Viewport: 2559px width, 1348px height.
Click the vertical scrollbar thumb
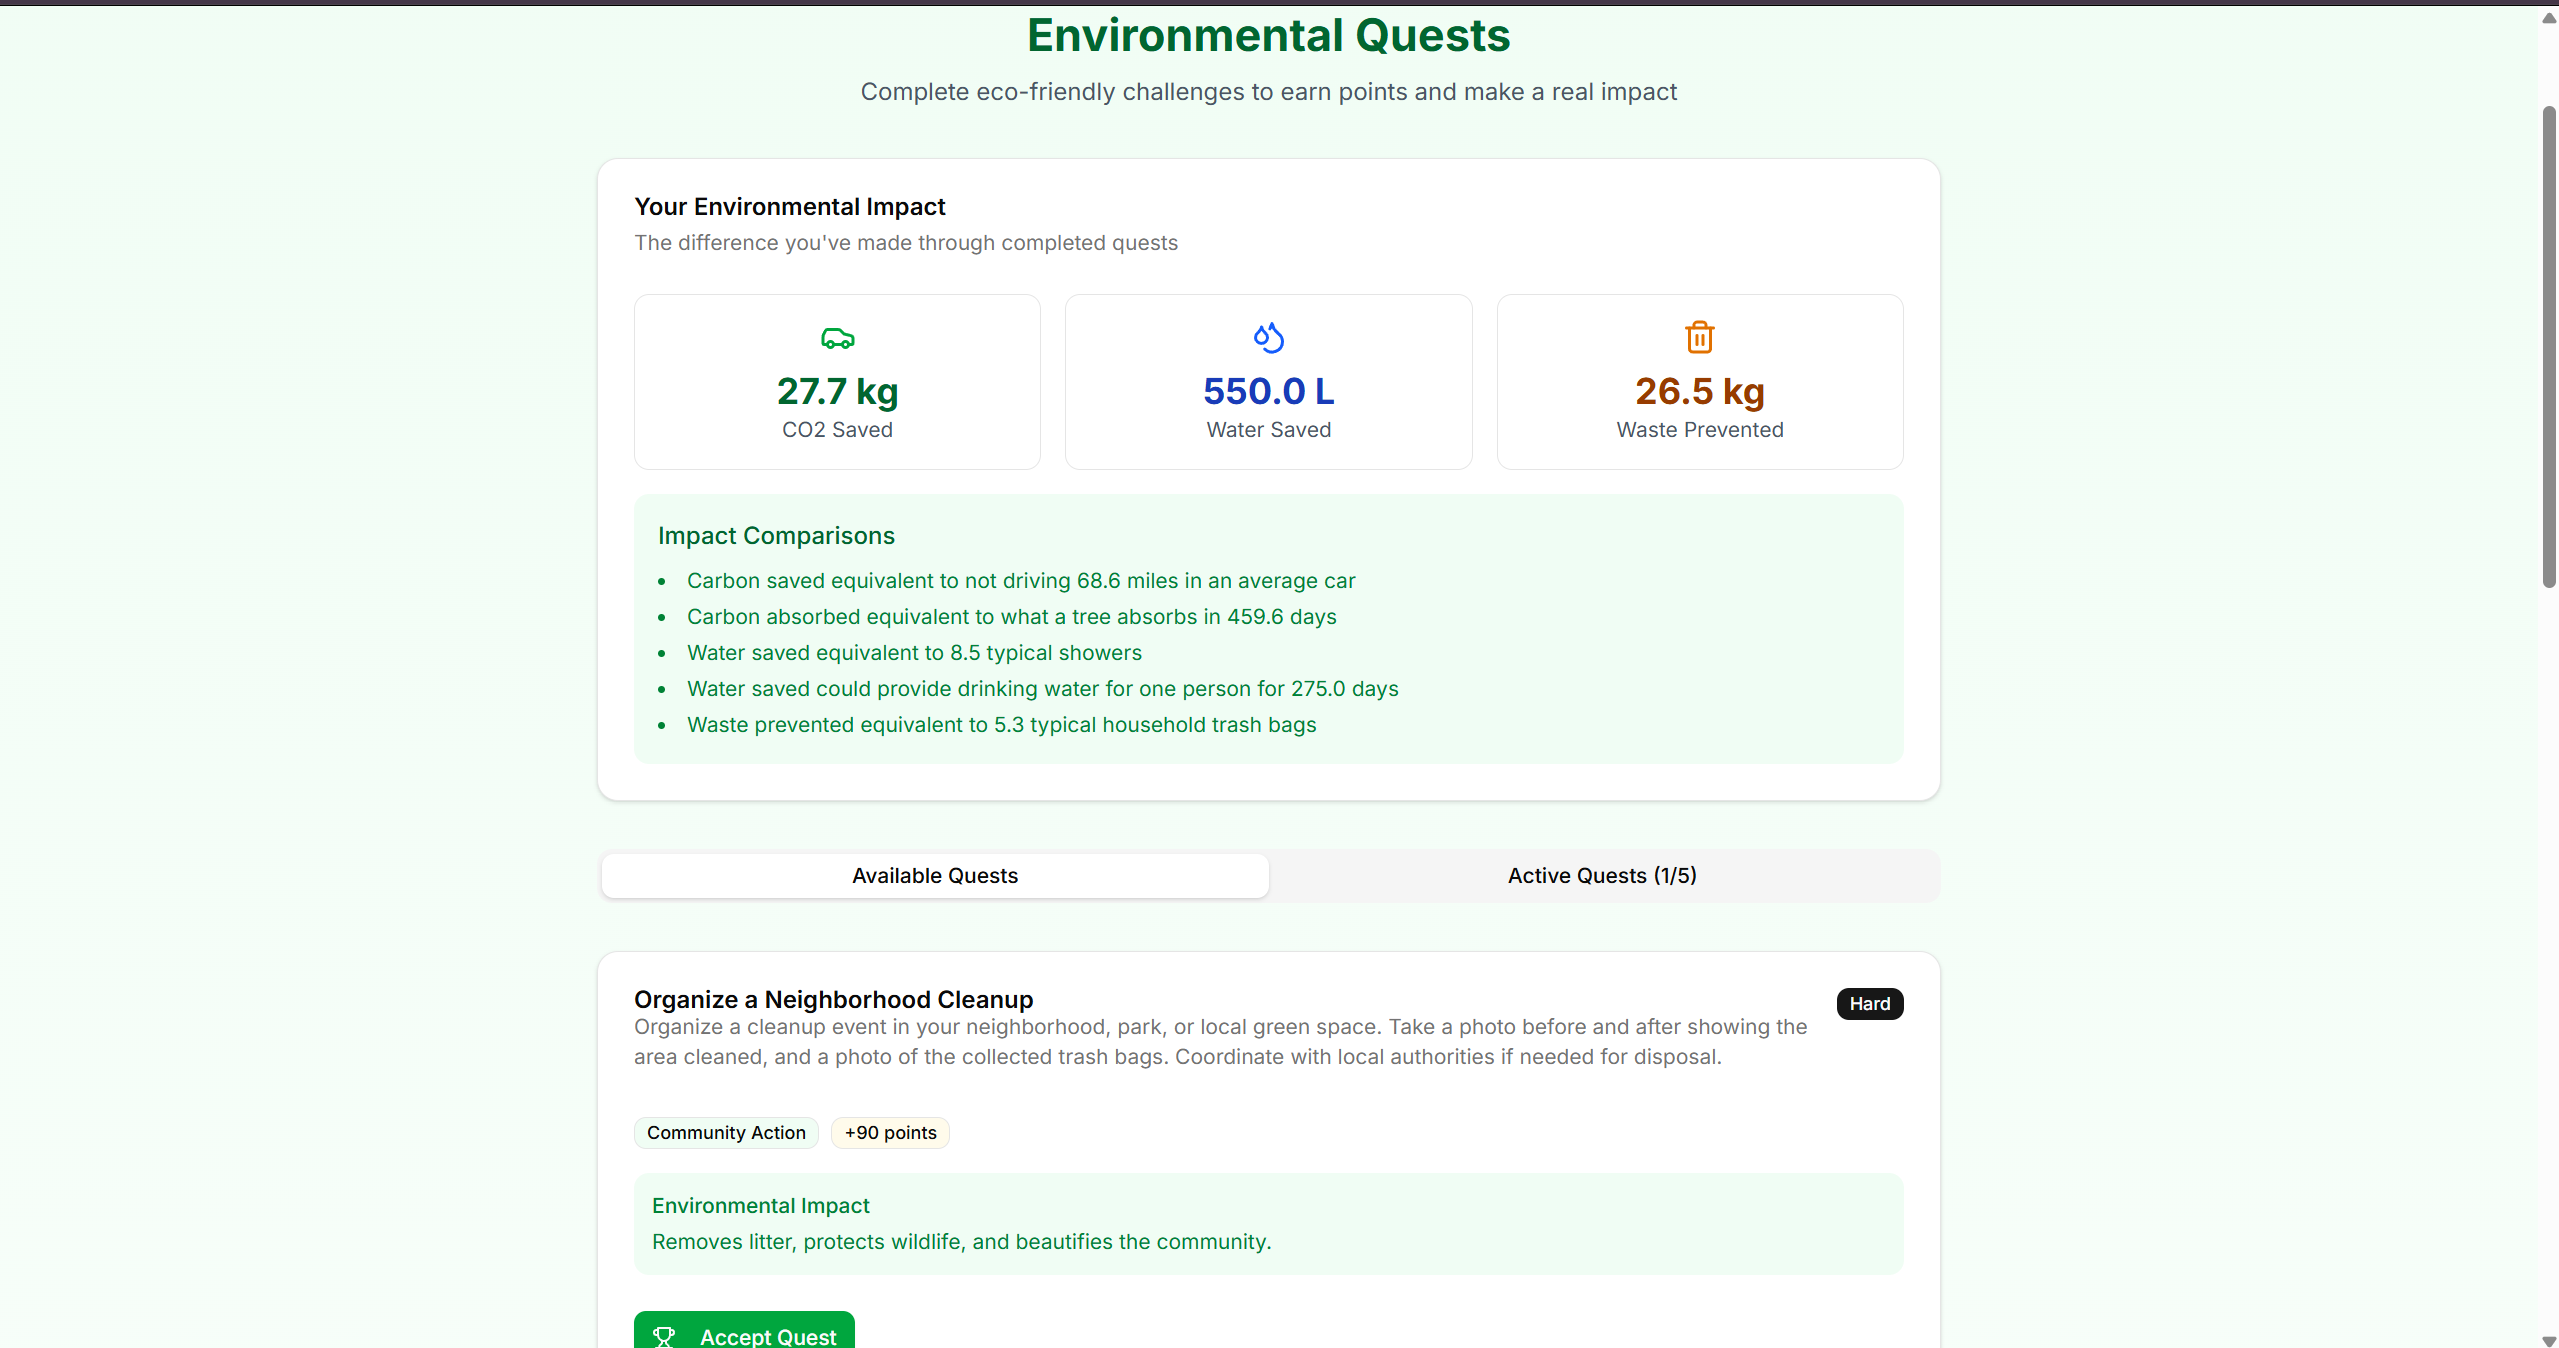pos(2549,345)
